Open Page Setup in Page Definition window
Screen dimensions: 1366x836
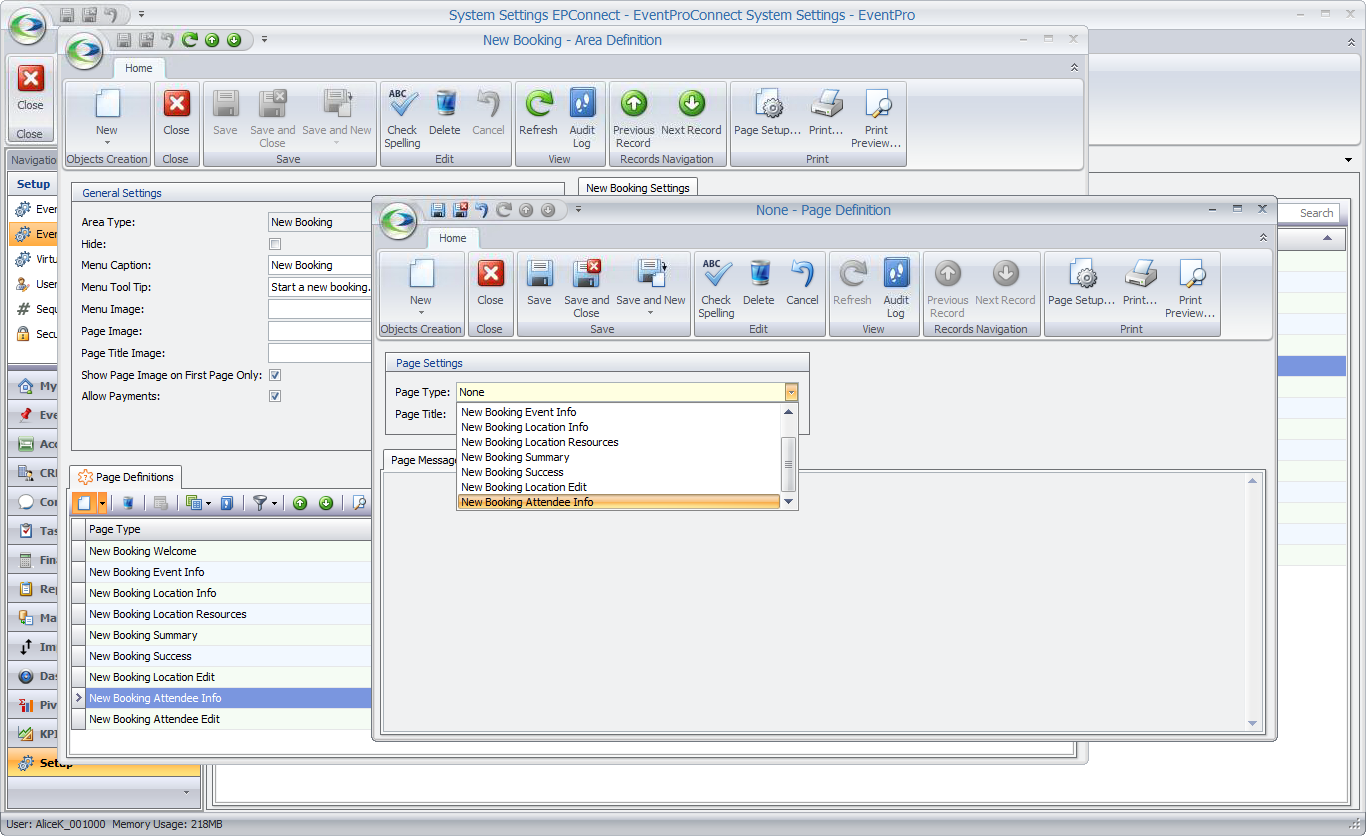pos(1082,282)
